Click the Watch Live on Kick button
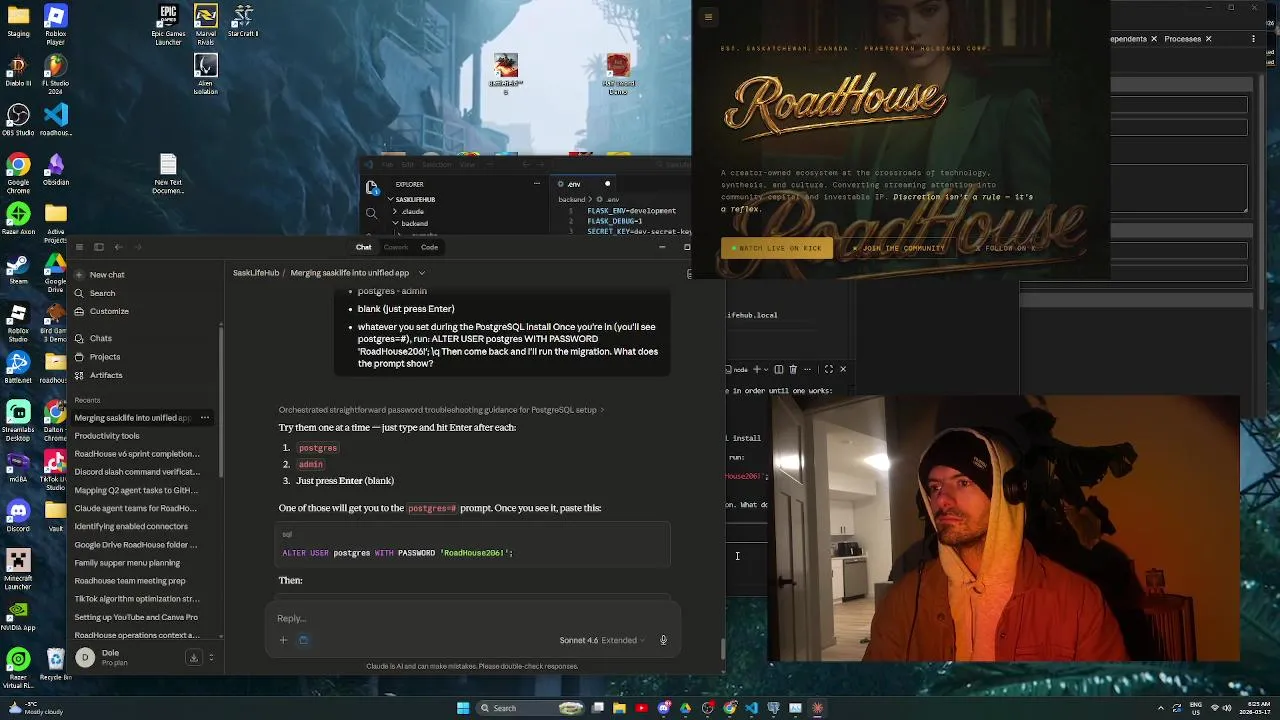 (777, 248)
